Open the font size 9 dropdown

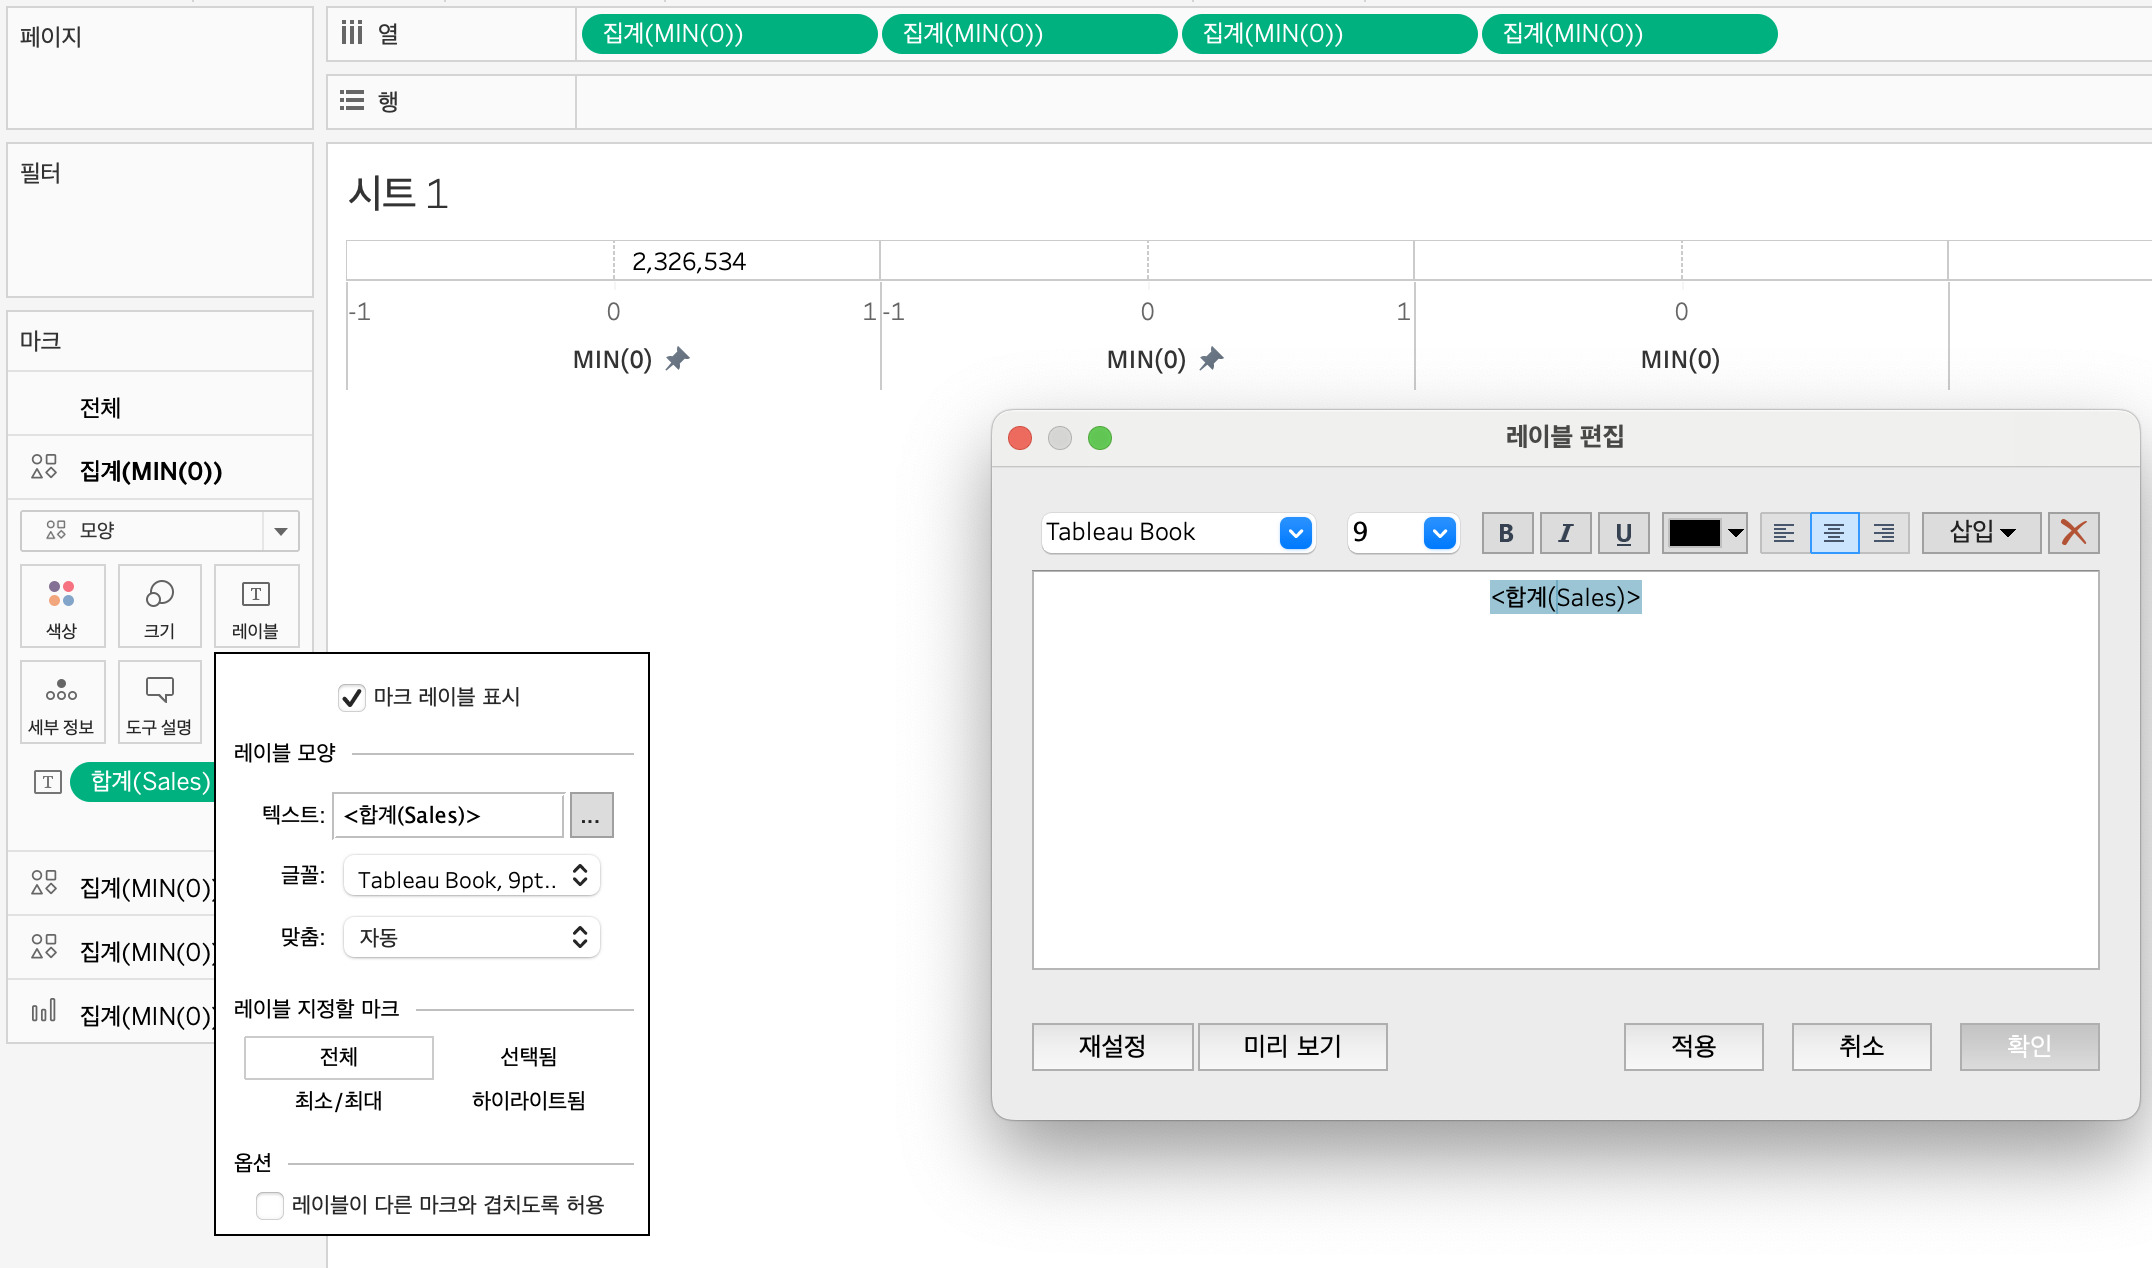coord(1439,533)
